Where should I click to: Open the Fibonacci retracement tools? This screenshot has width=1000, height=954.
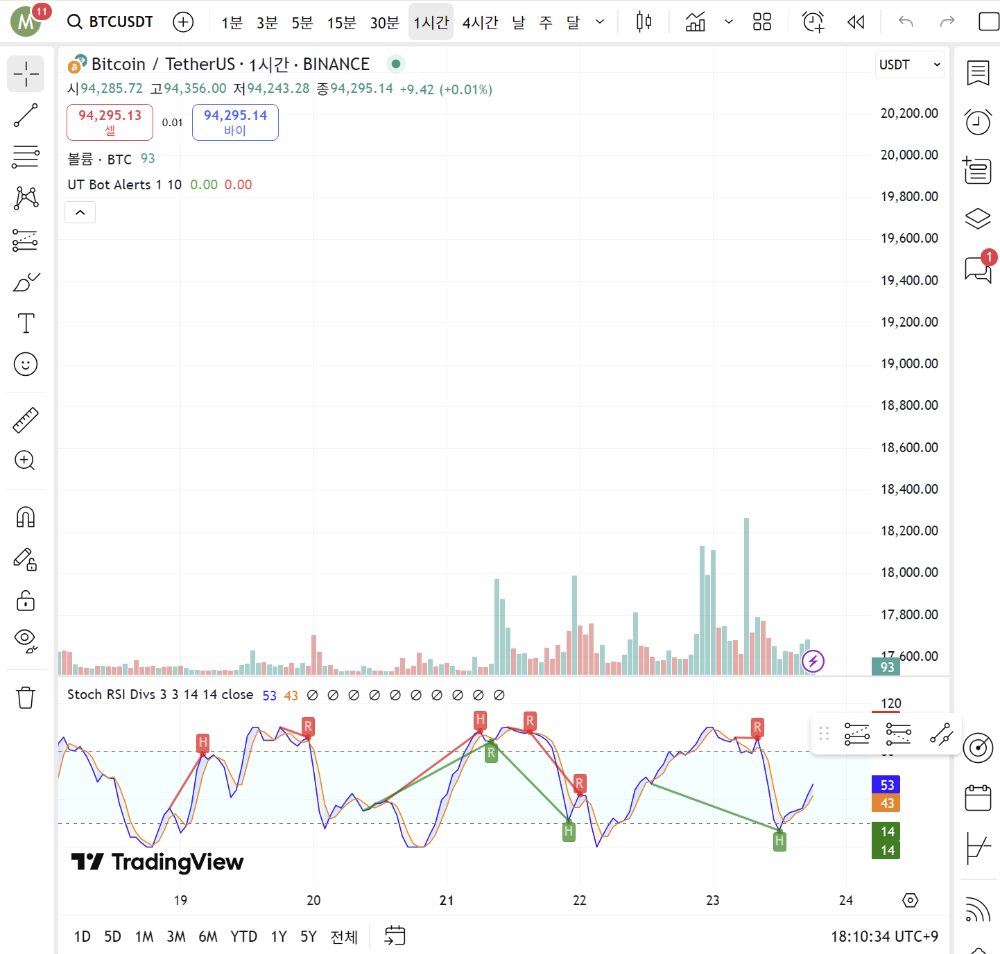[x=26, y=156]
